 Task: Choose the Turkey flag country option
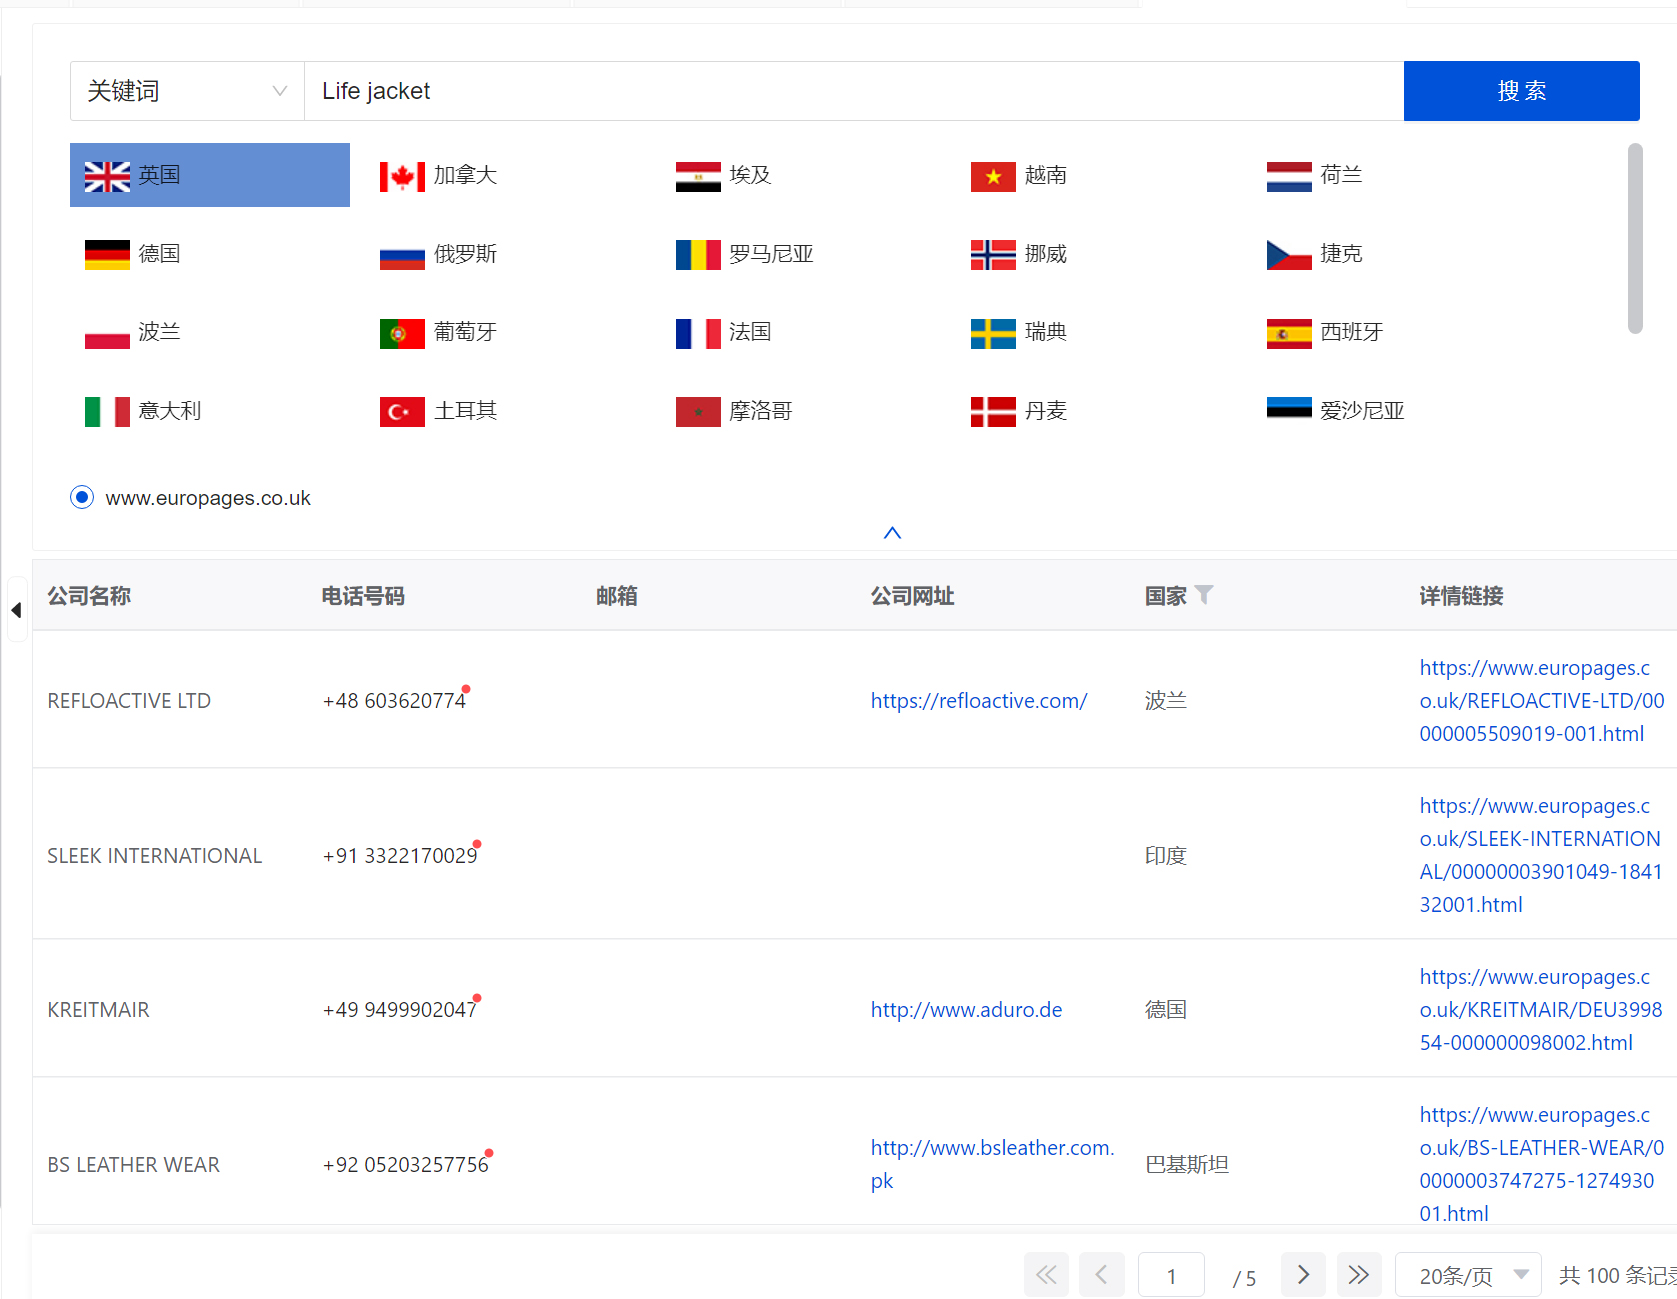click(x=439, y=411)
